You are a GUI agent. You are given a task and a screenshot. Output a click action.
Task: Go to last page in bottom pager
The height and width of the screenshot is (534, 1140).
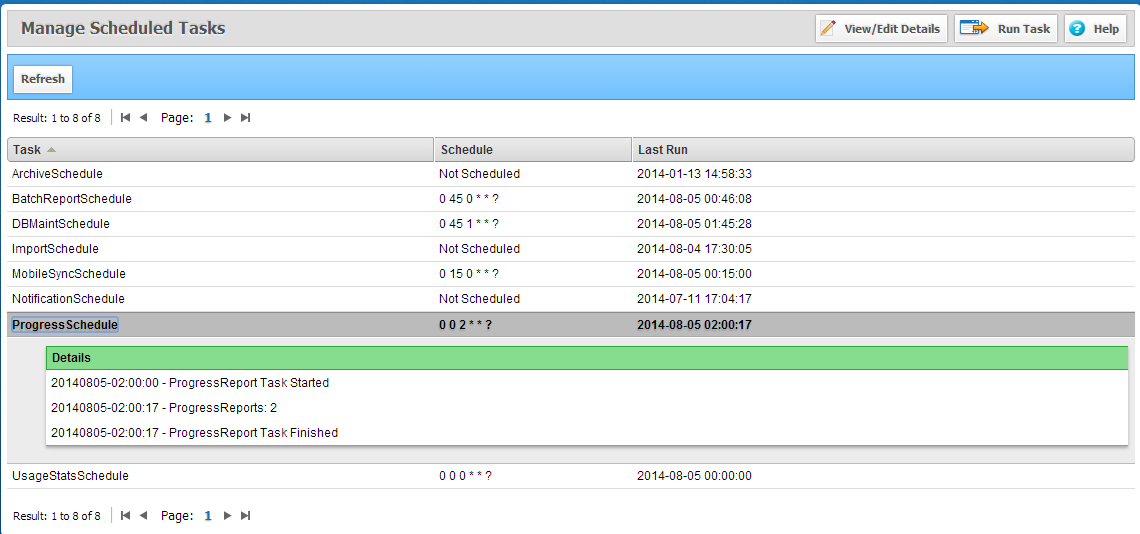click(x=245, y=516)
